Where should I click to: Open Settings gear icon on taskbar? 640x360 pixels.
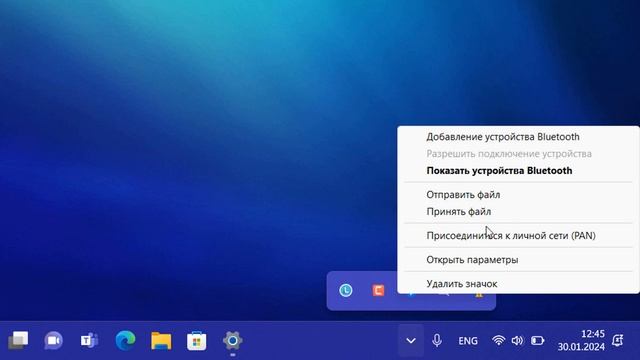point(233,340)
